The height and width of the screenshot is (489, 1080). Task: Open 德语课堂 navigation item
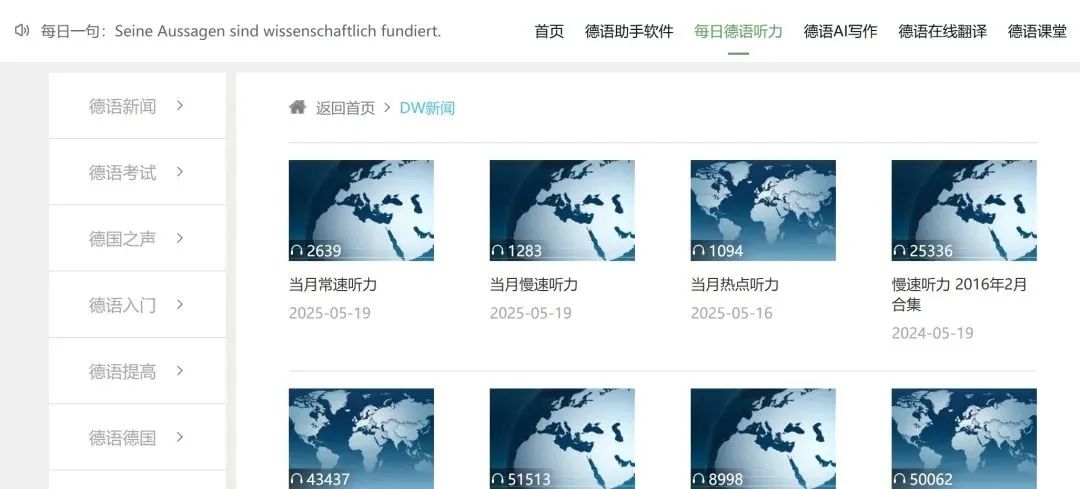coord(1037,31)
